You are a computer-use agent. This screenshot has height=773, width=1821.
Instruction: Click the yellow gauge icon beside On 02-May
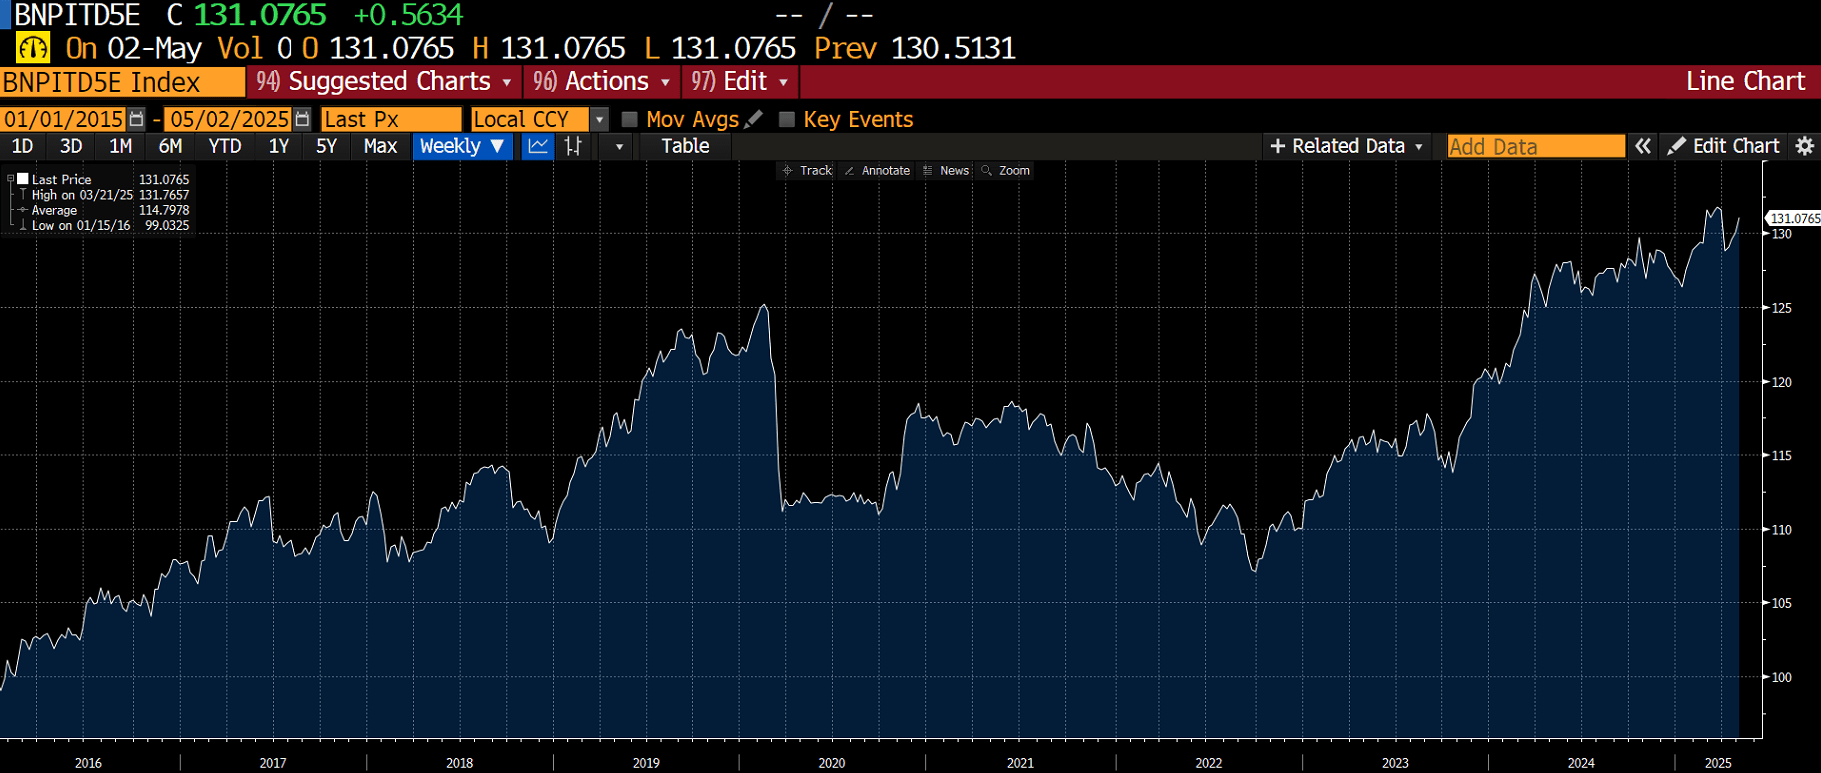(x=33, y=48)
